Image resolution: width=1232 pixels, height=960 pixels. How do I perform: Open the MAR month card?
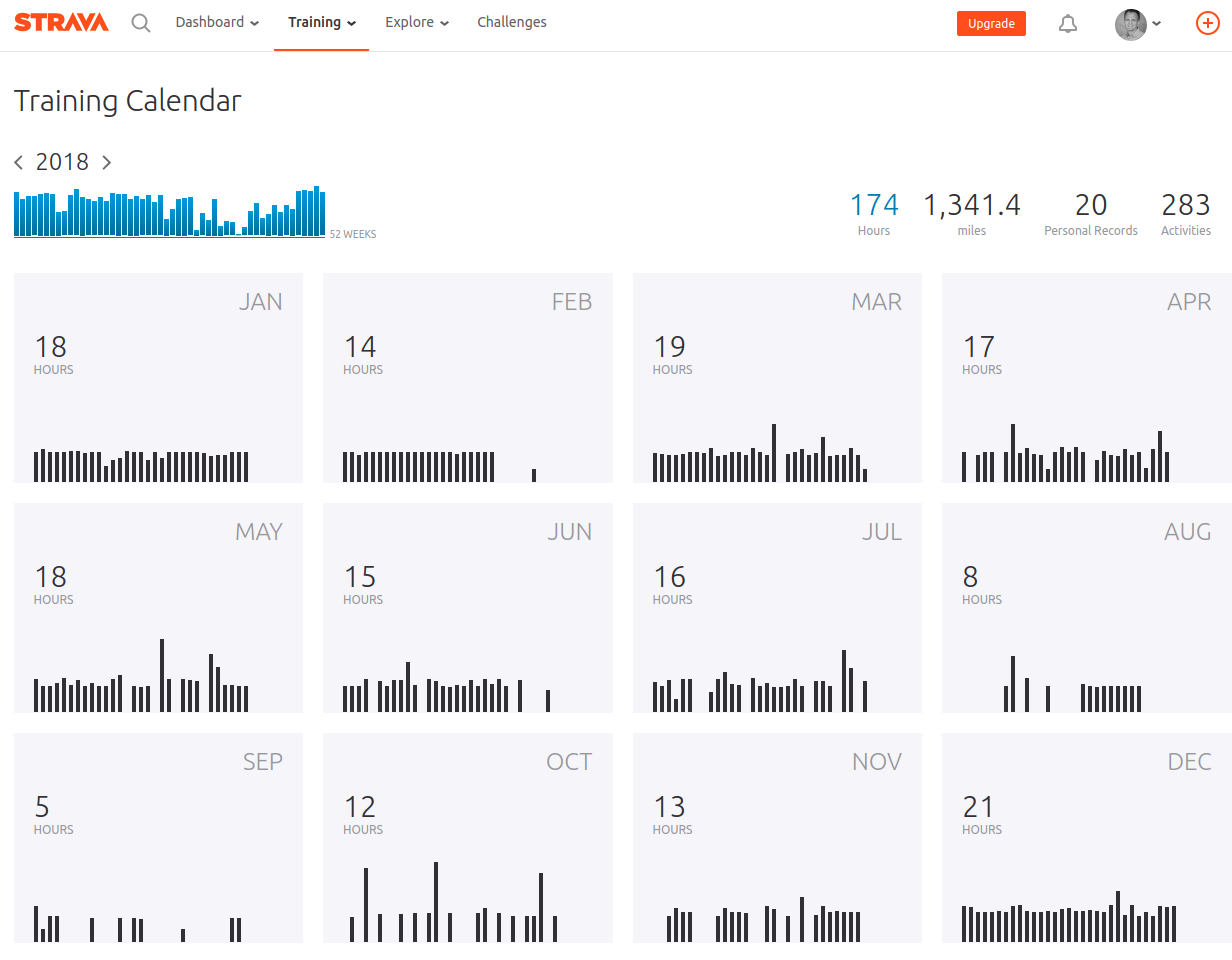tap(777, 378)
